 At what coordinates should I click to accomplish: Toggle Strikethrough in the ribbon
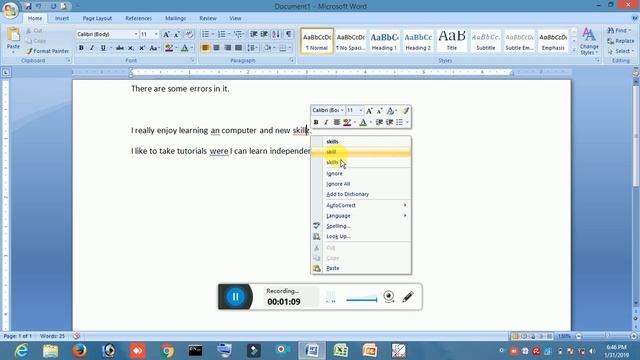coord(120,48)
